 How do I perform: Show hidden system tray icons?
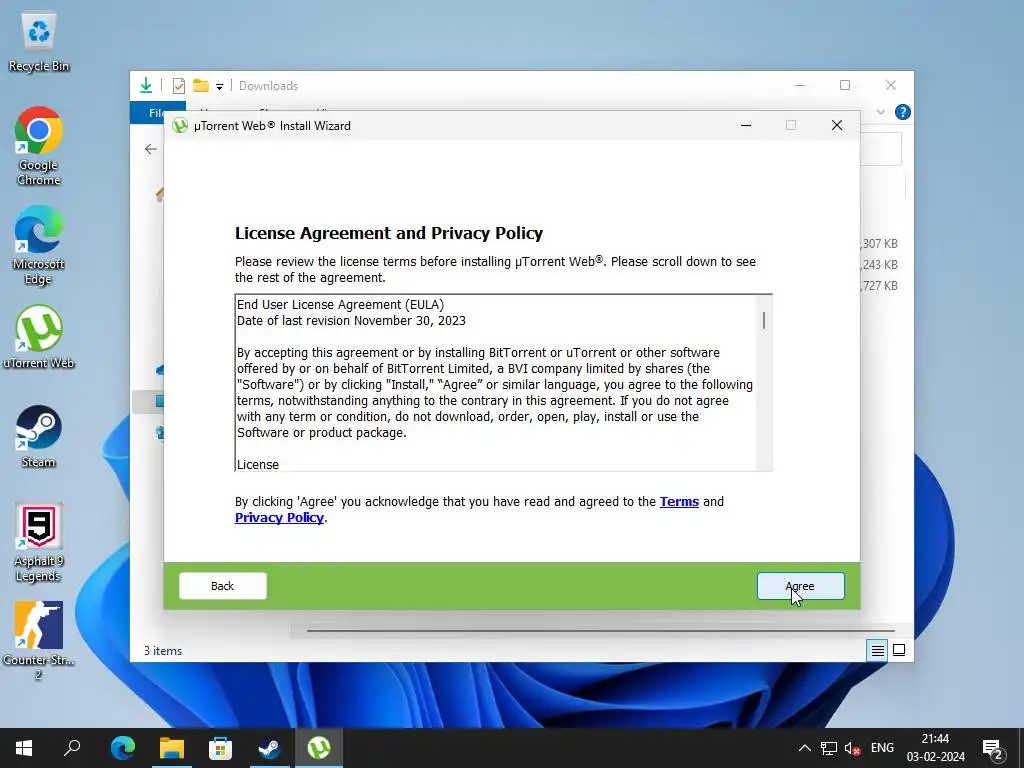tap(805, 748)
